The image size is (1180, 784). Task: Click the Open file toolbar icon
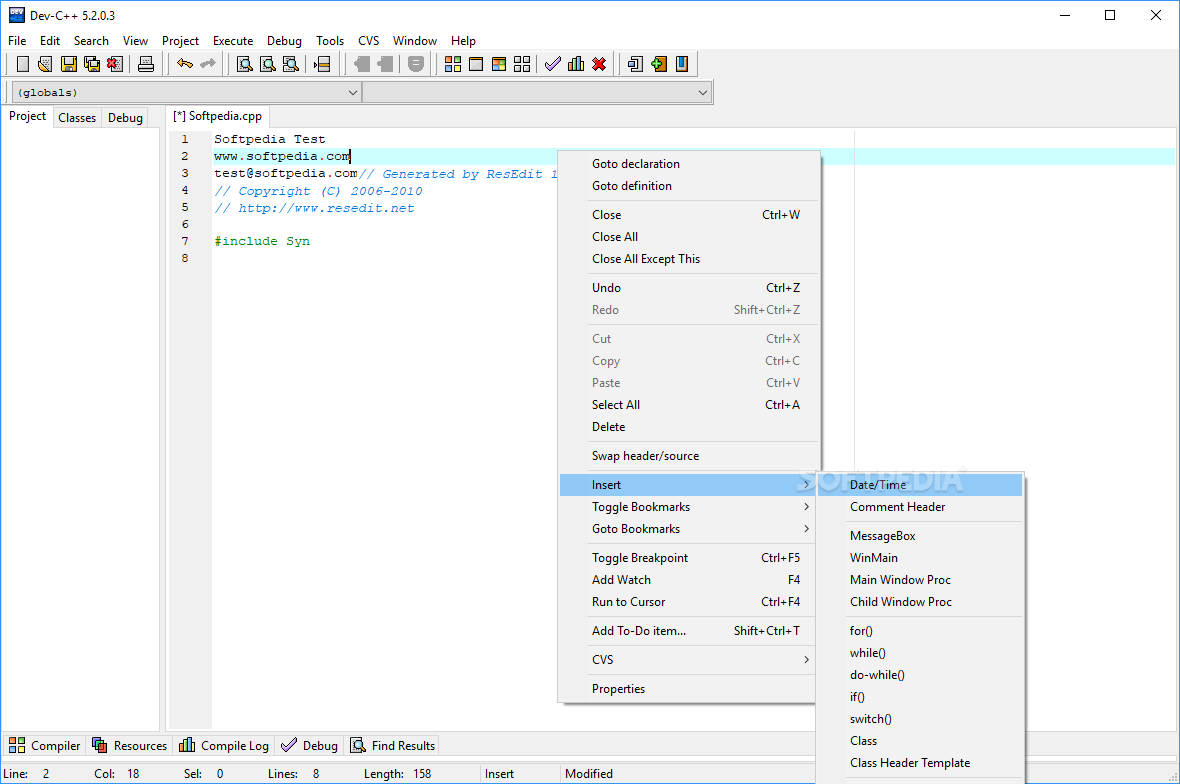click(x=45, y=64)
